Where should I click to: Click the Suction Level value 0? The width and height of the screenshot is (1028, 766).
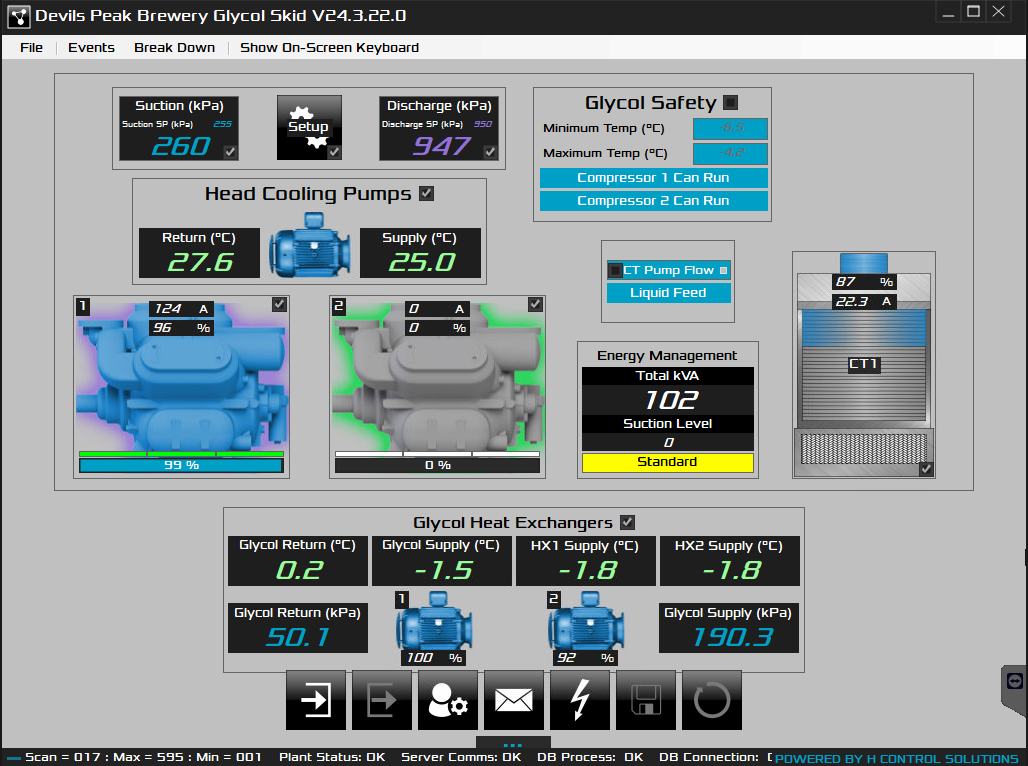pyautogui.click(x=668, y=443)
